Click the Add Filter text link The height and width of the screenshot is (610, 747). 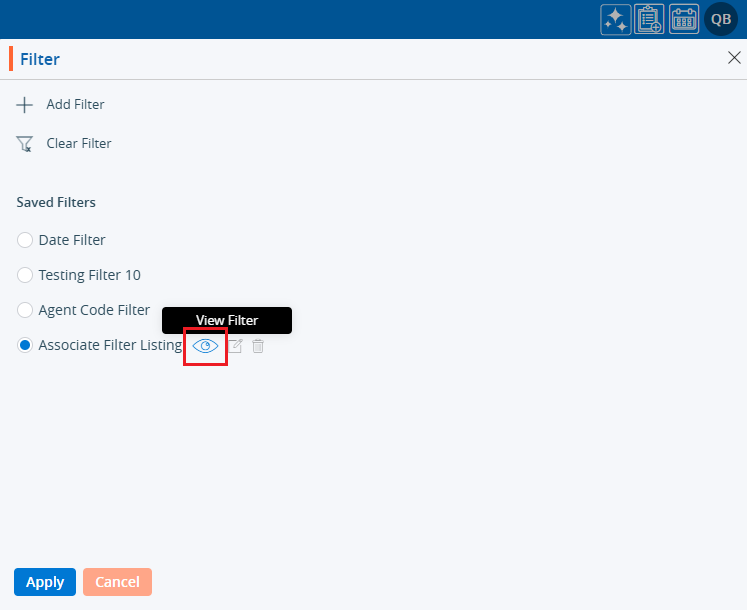75,105
